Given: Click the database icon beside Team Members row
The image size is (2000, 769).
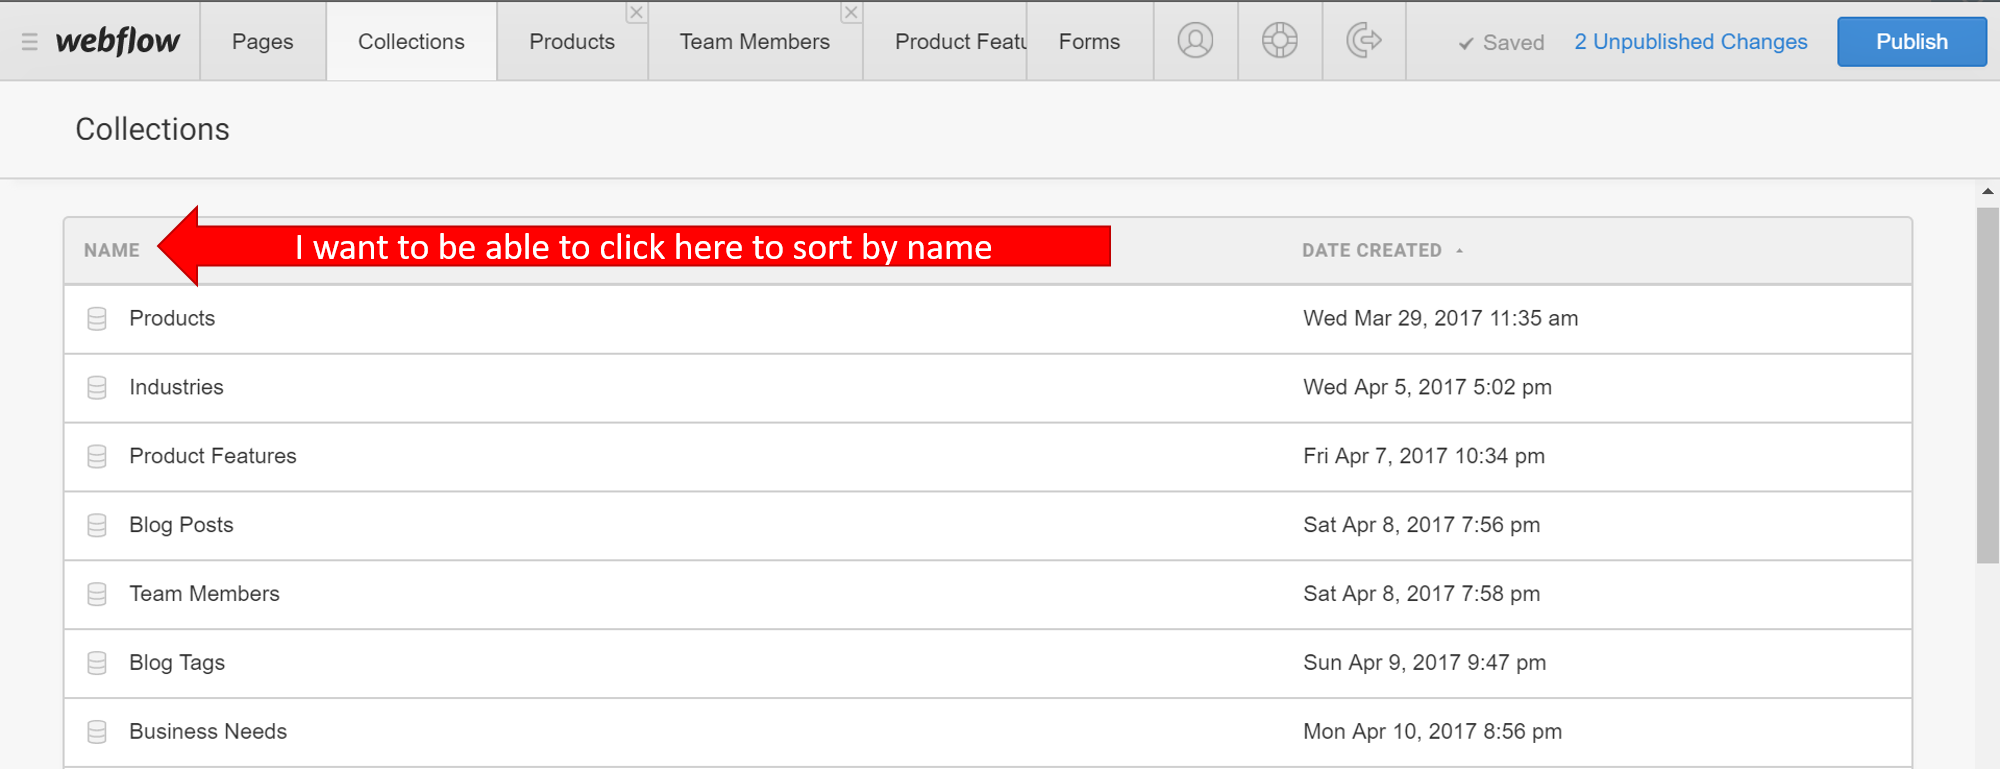Looking at the screenshot, I should [97, 594].
